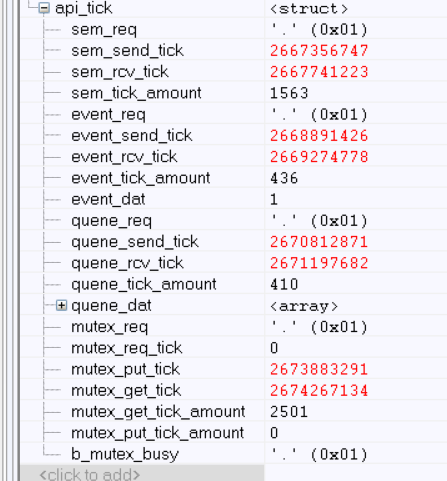Select the event_req member
447x481 pixels.
point(108,115)
